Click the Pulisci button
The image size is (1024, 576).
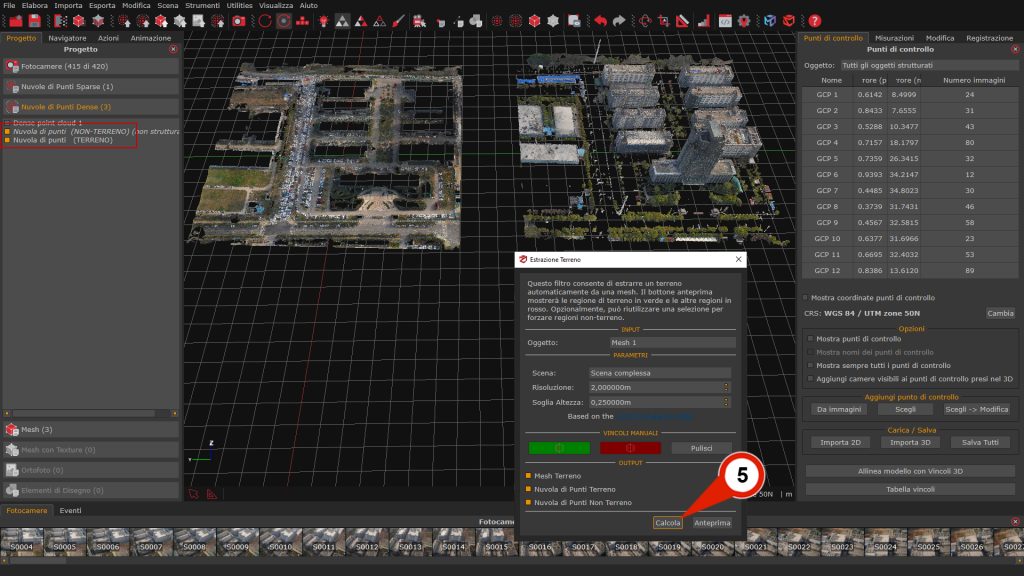pos(701,448)
